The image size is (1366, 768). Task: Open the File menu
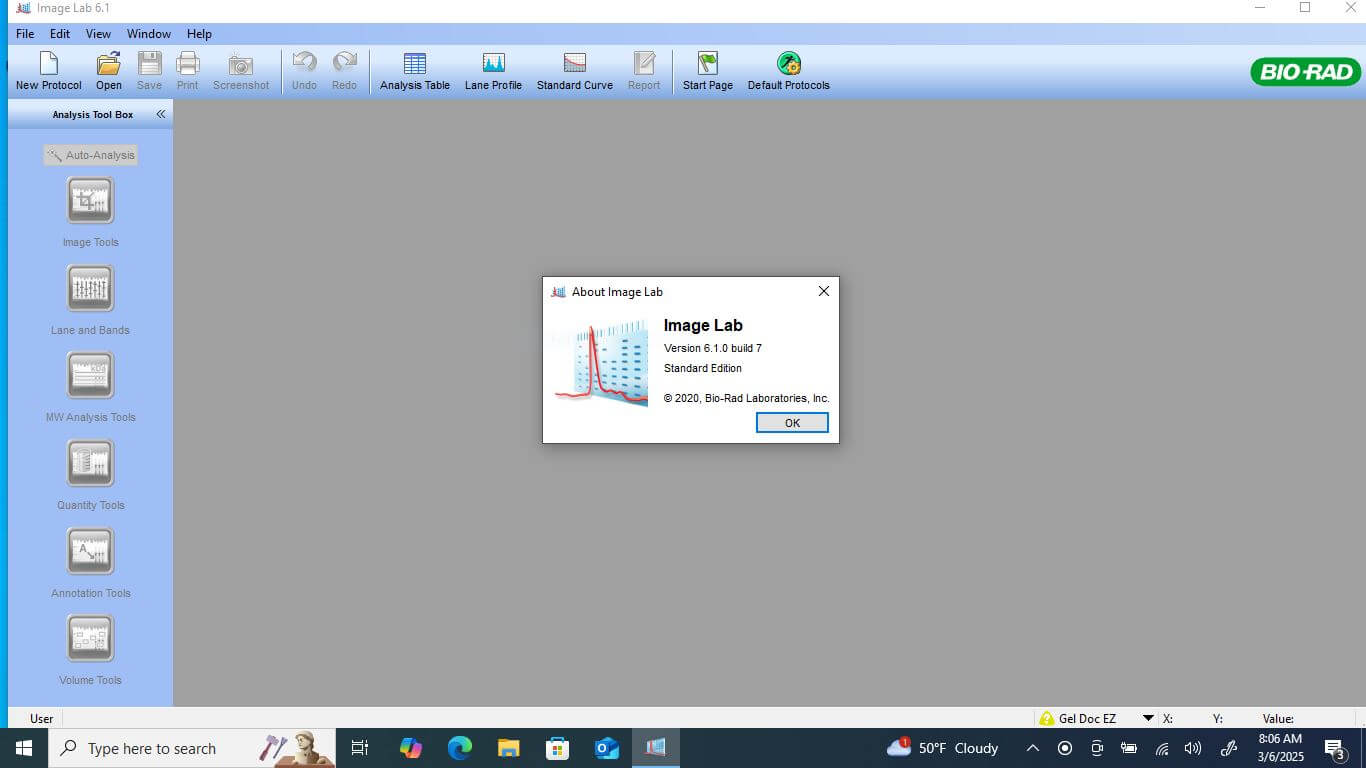(25, 34)
